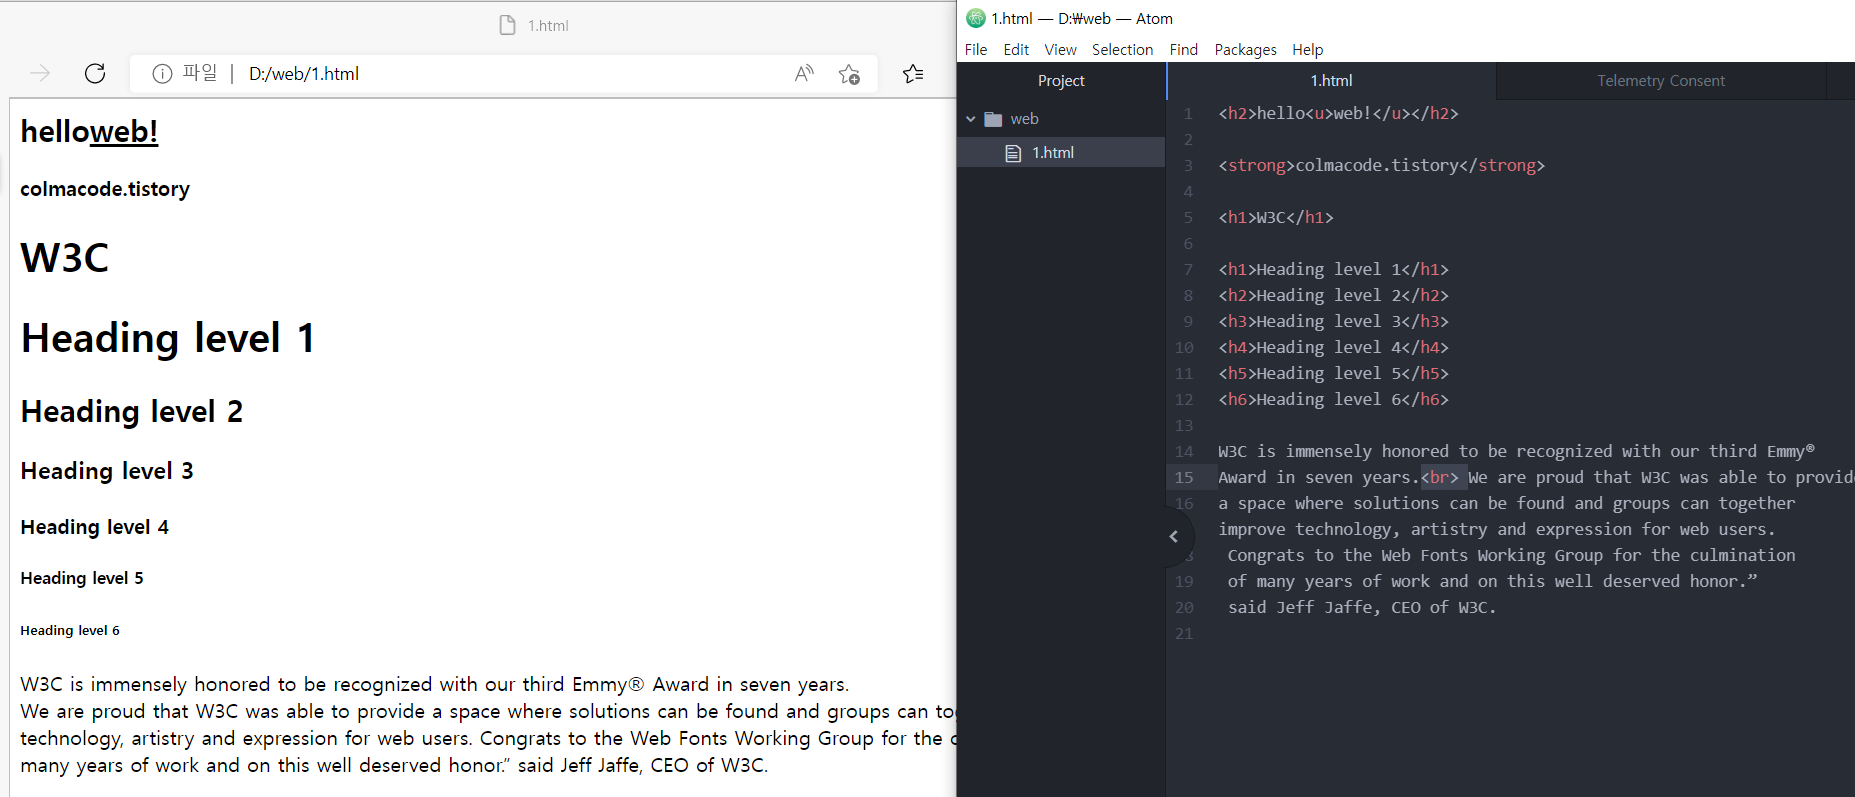Click line number 1 in the gutter
Viewport: 1855px width, 797px height.
coord(1188,114)
